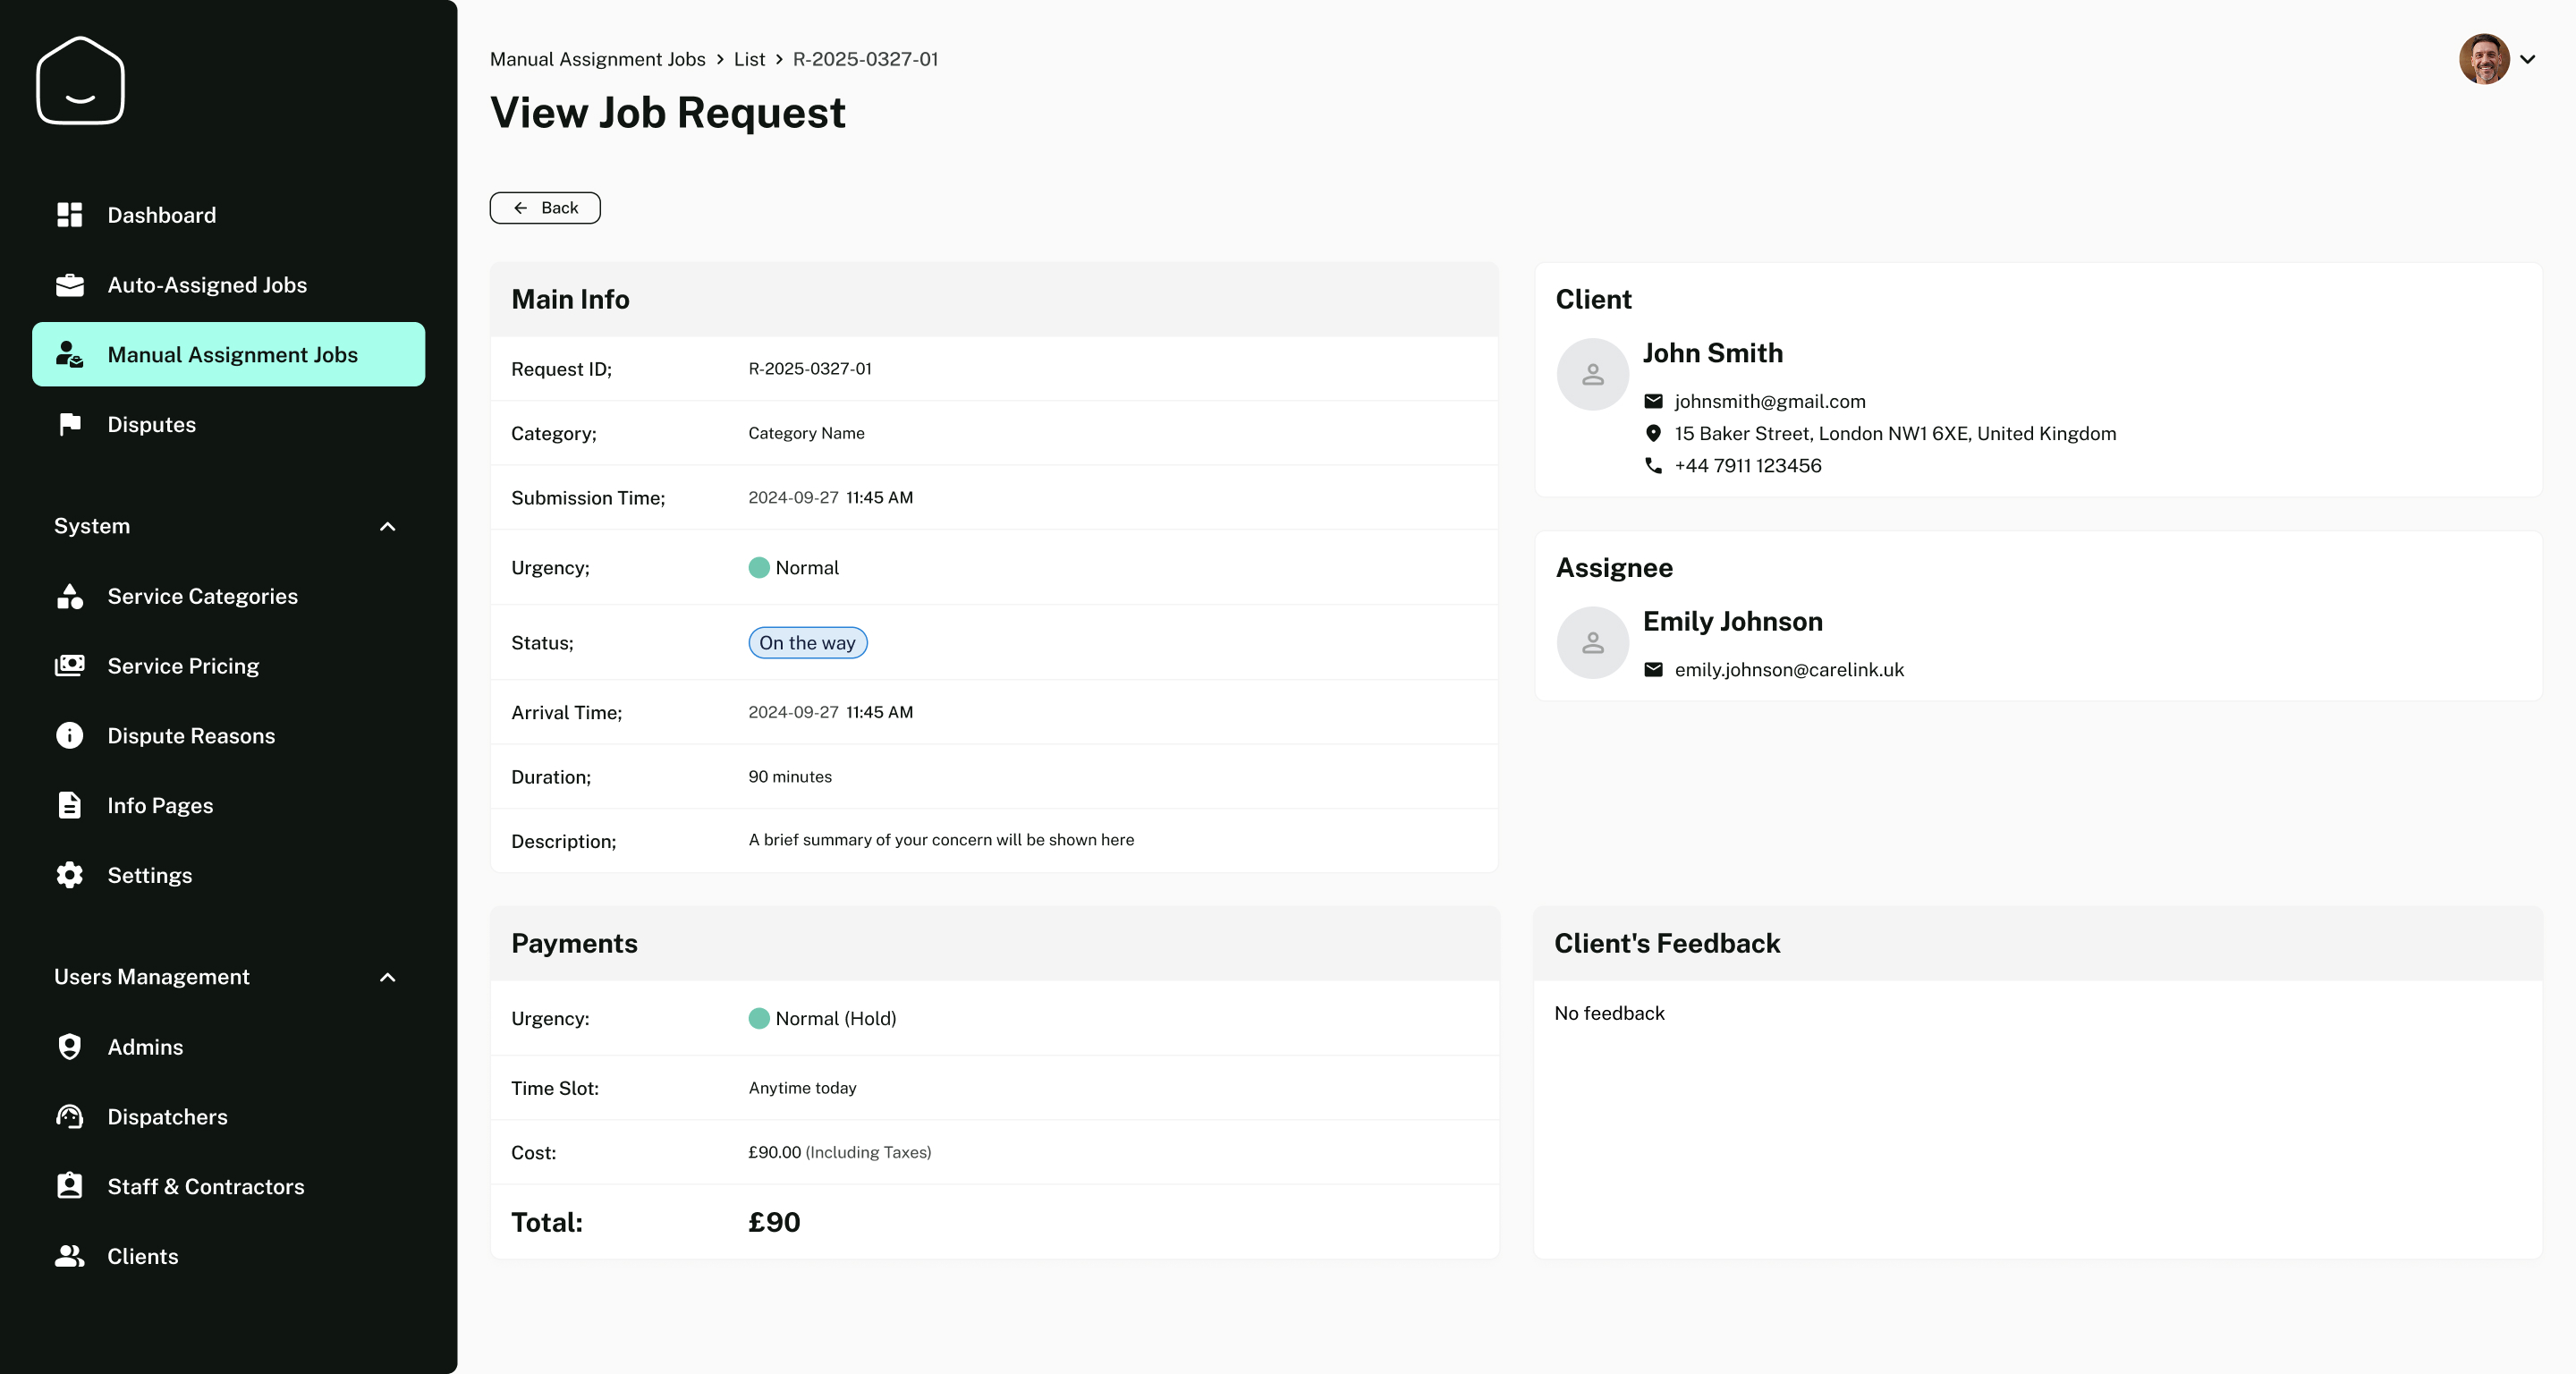Click the Auto-Assigned Jobs briefcase icon
The width and height of the screenshot is (2576, 1374).
[x=70, y=285]
